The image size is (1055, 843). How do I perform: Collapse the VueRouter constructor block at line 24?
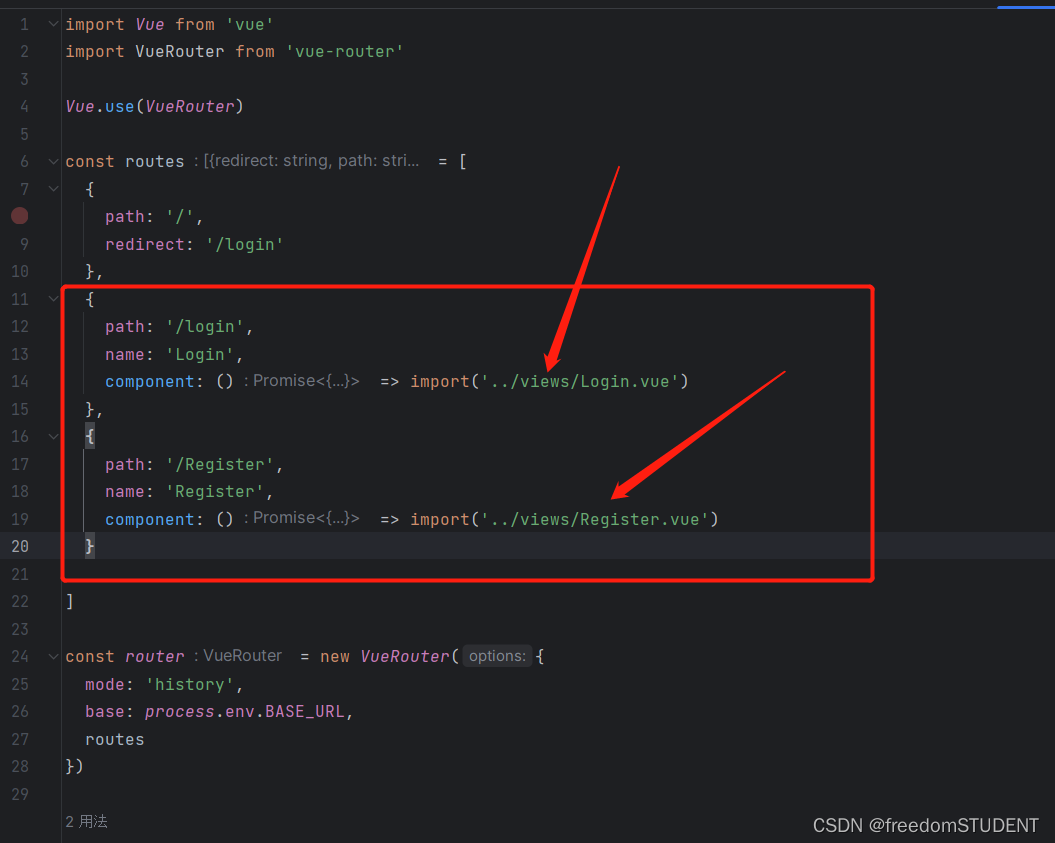point(52,656)
